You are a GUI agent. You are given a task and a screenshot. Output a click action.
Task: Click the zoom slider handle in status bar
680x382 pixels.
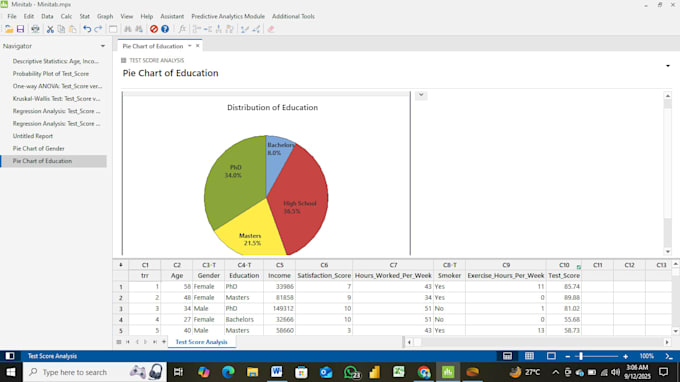point(581,356)
